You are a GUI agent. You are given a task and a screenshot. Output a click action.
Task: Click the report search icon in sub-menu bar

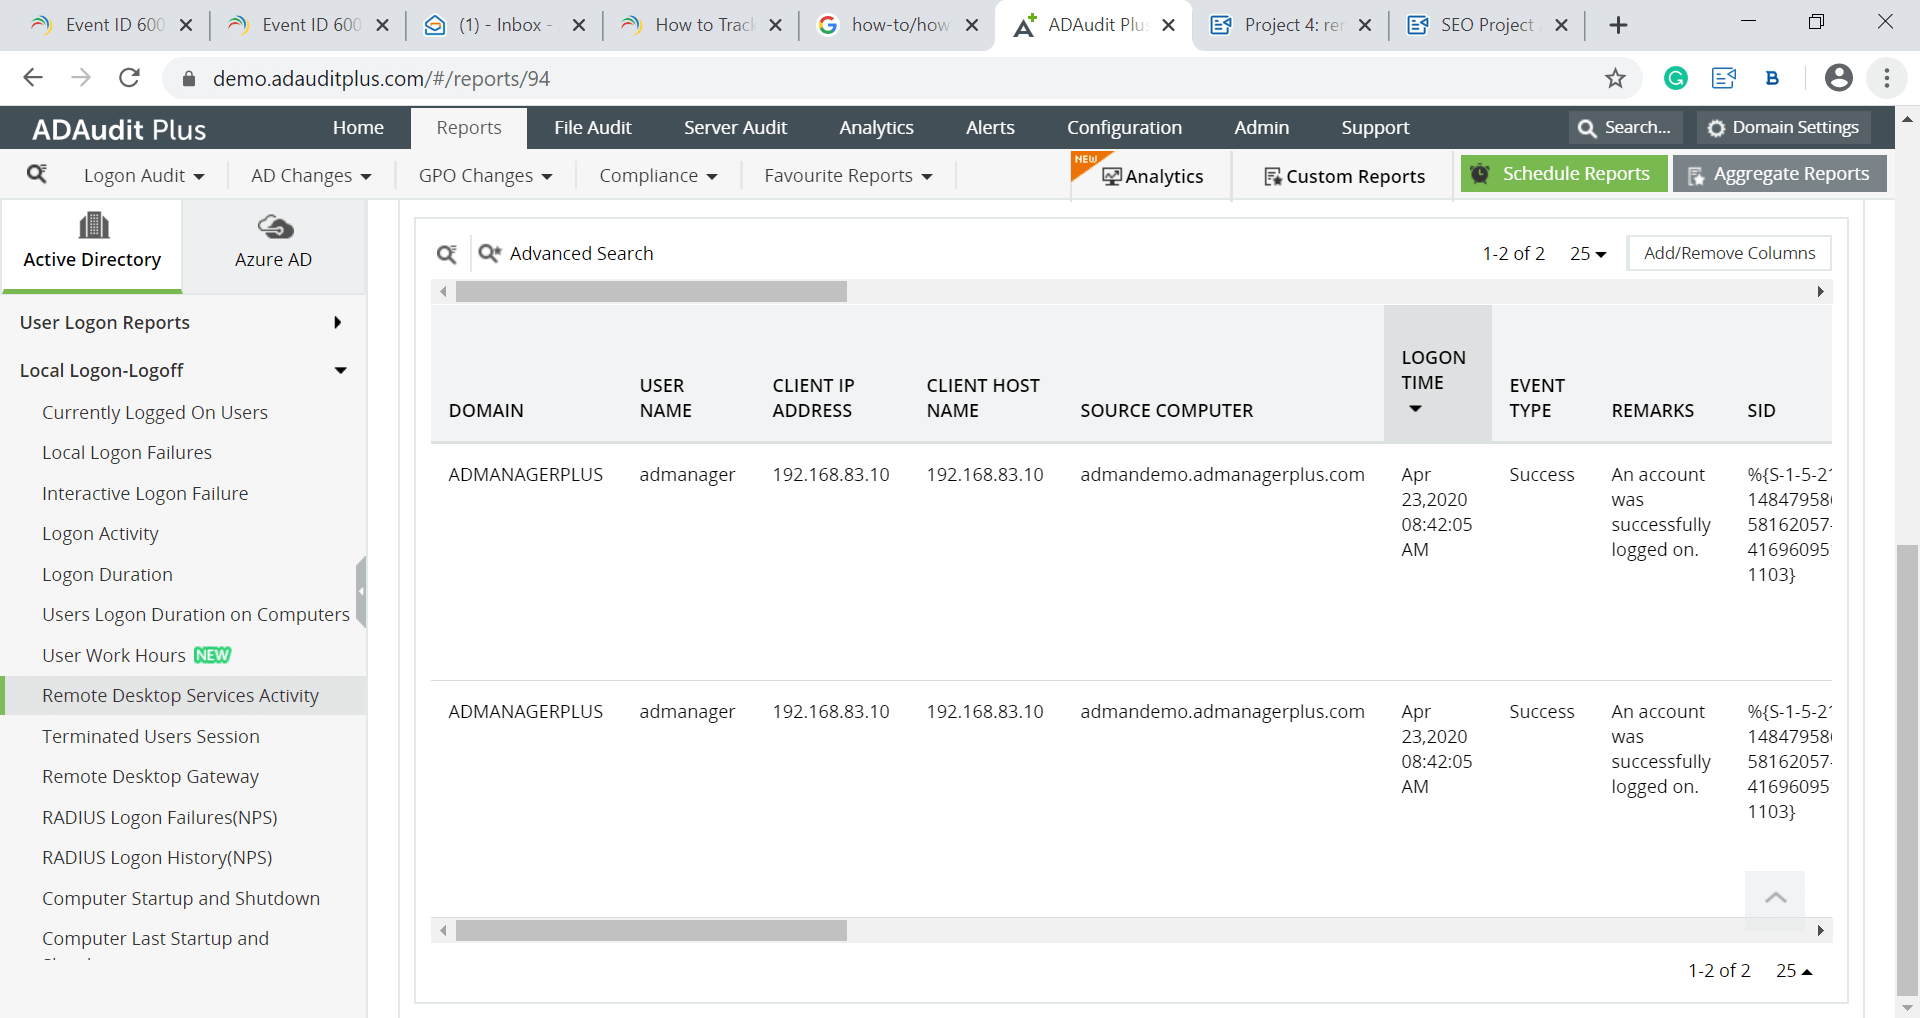click(37, 175)
